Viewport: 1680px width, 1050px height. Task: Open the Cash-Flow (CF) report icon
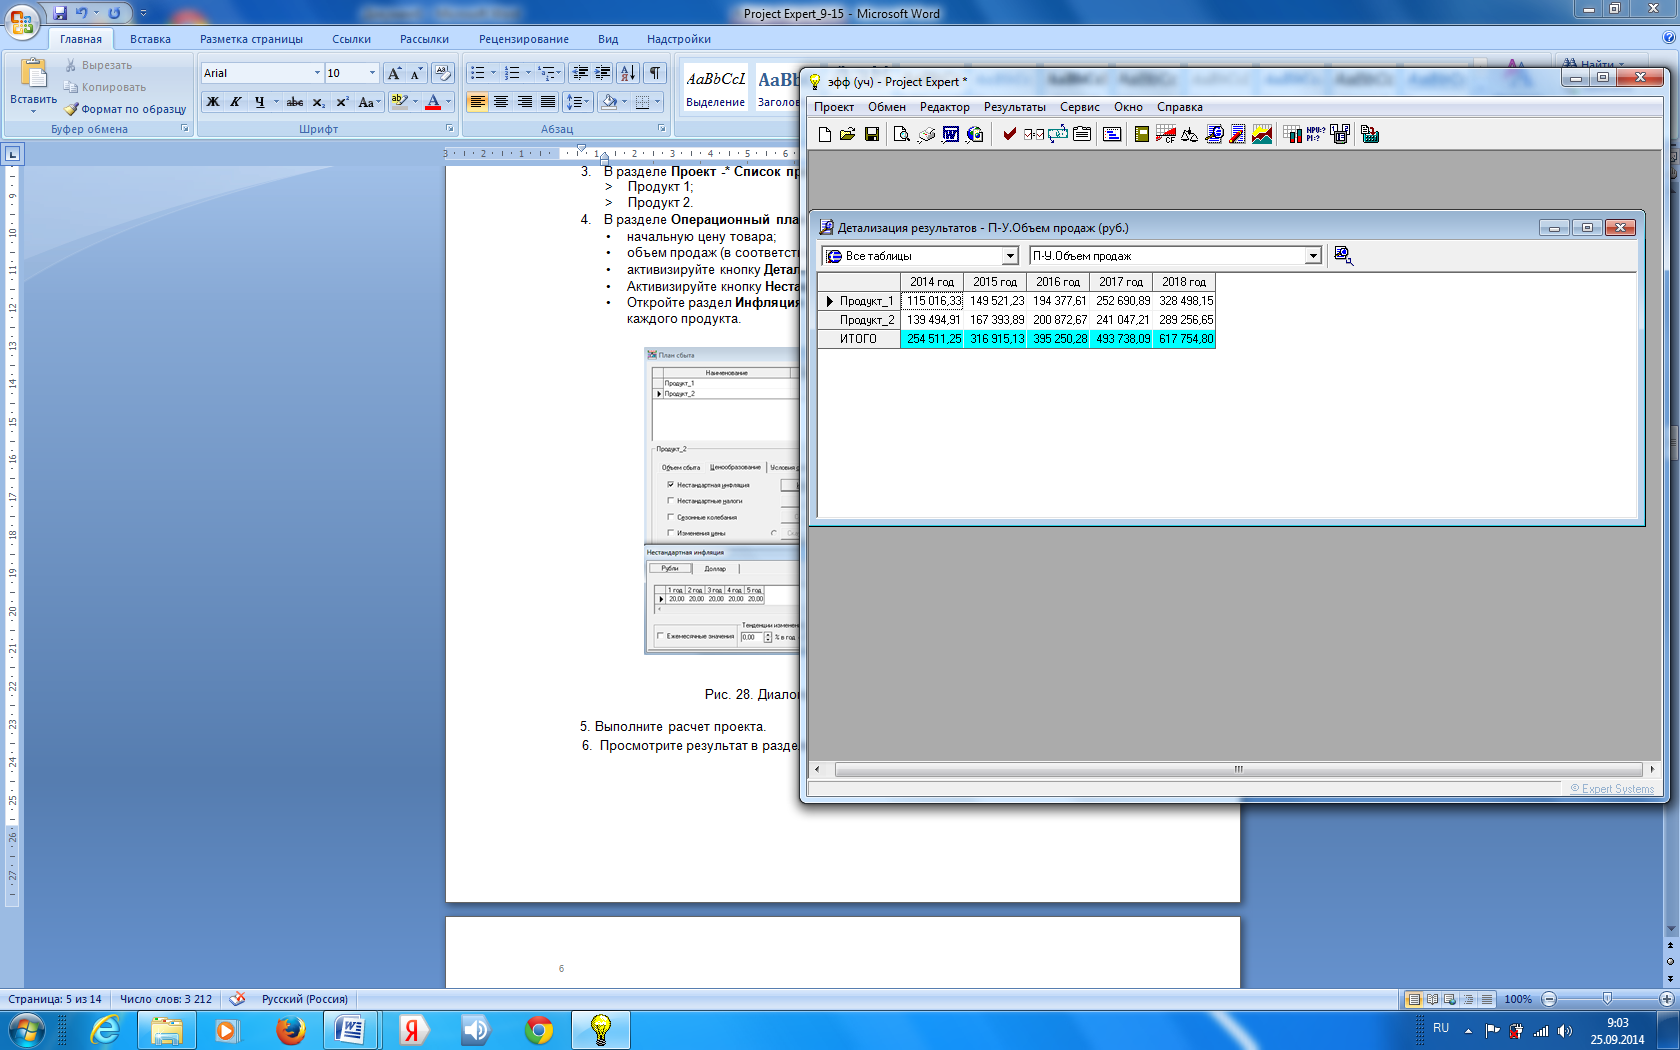pos(1166,134)
